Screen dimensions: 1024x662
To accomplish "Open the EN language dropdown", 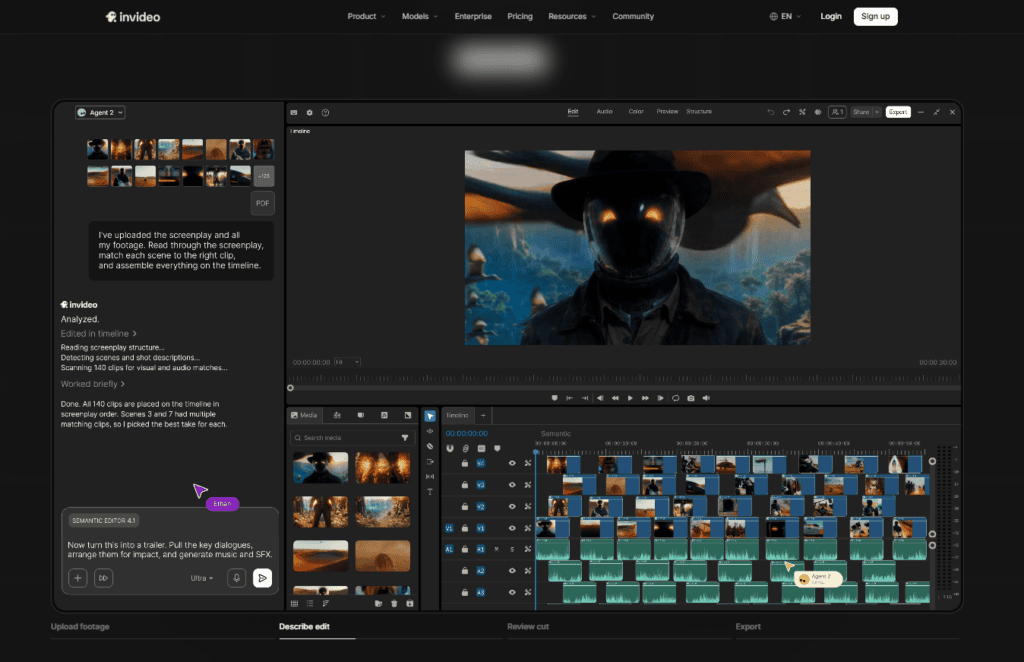I will pos(785,16).
